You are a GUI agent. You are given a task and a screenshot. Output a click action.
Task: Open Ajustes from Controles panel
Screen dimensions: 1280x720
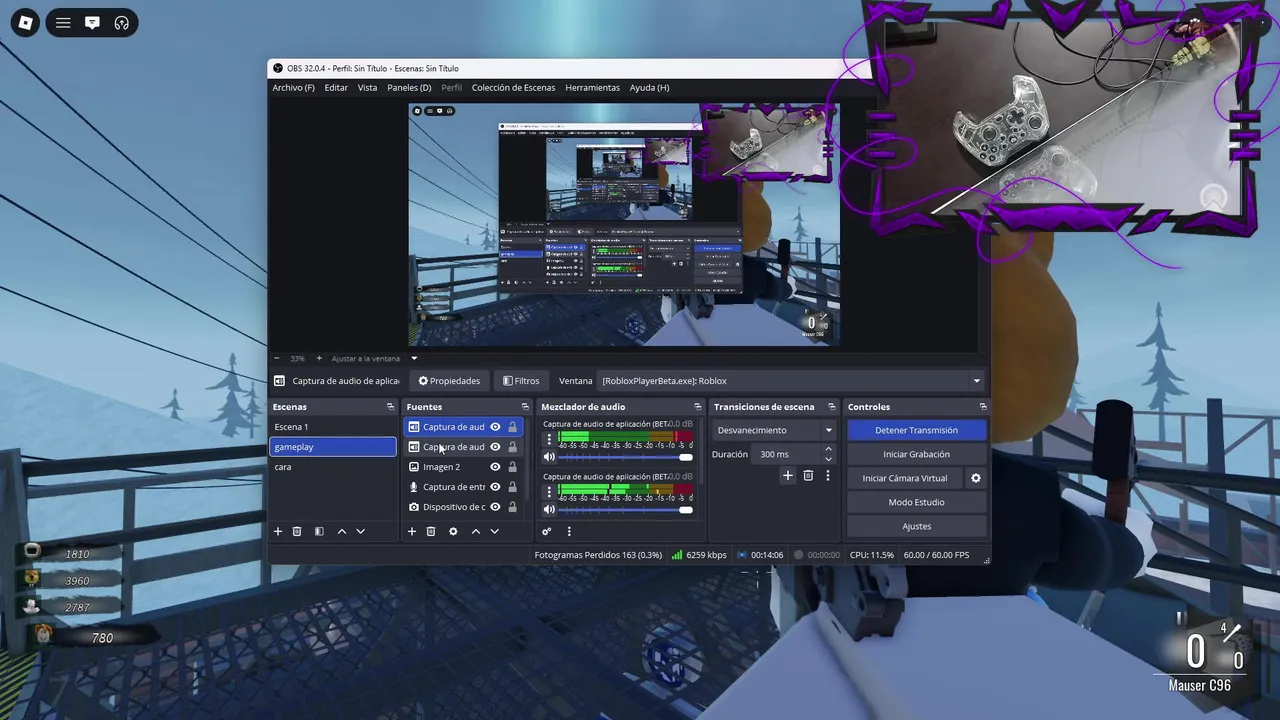click(917, 526)
